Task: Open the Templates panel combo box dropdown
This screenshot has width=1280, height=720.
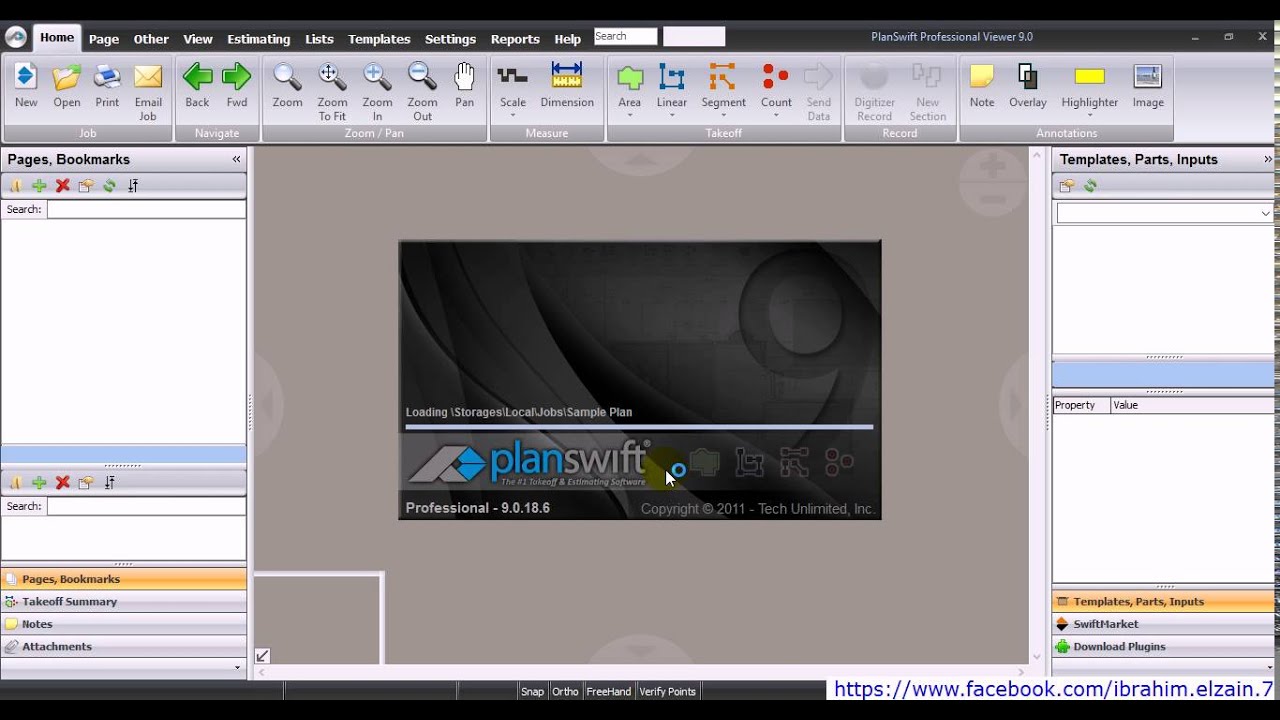Action: 1265,213
